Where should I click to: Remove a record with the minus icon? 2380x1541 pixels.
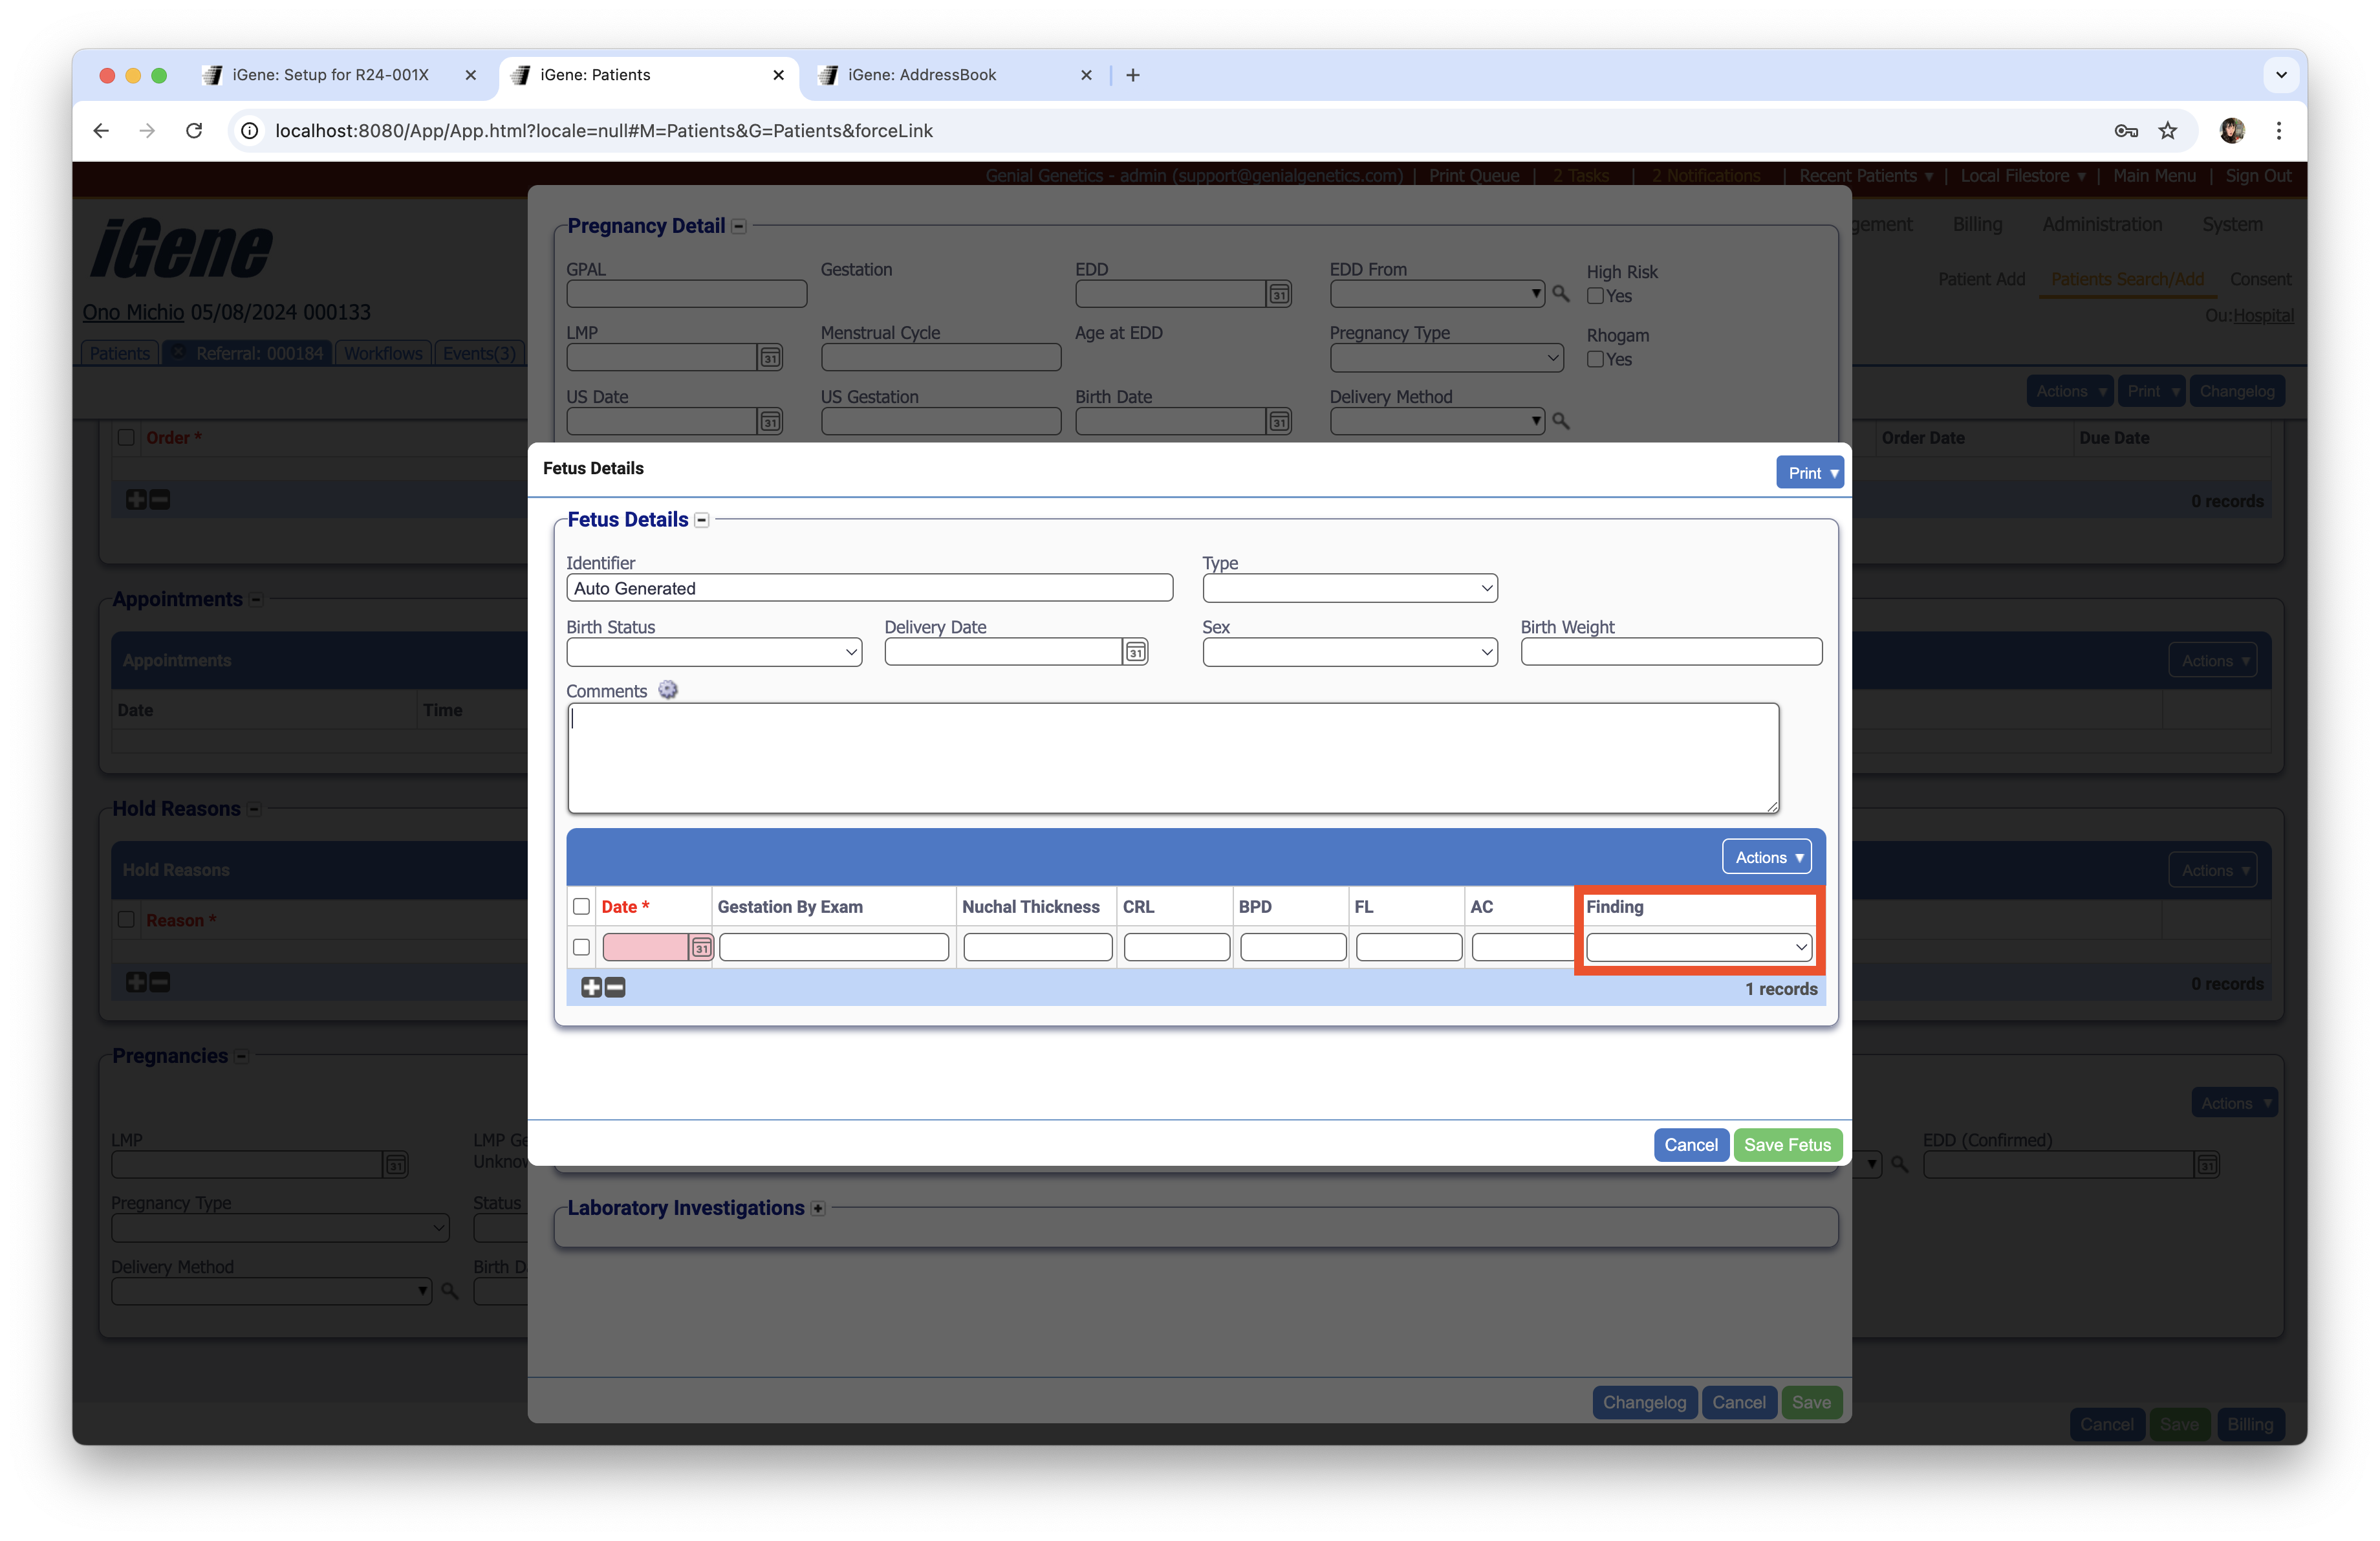pos(616,988)
